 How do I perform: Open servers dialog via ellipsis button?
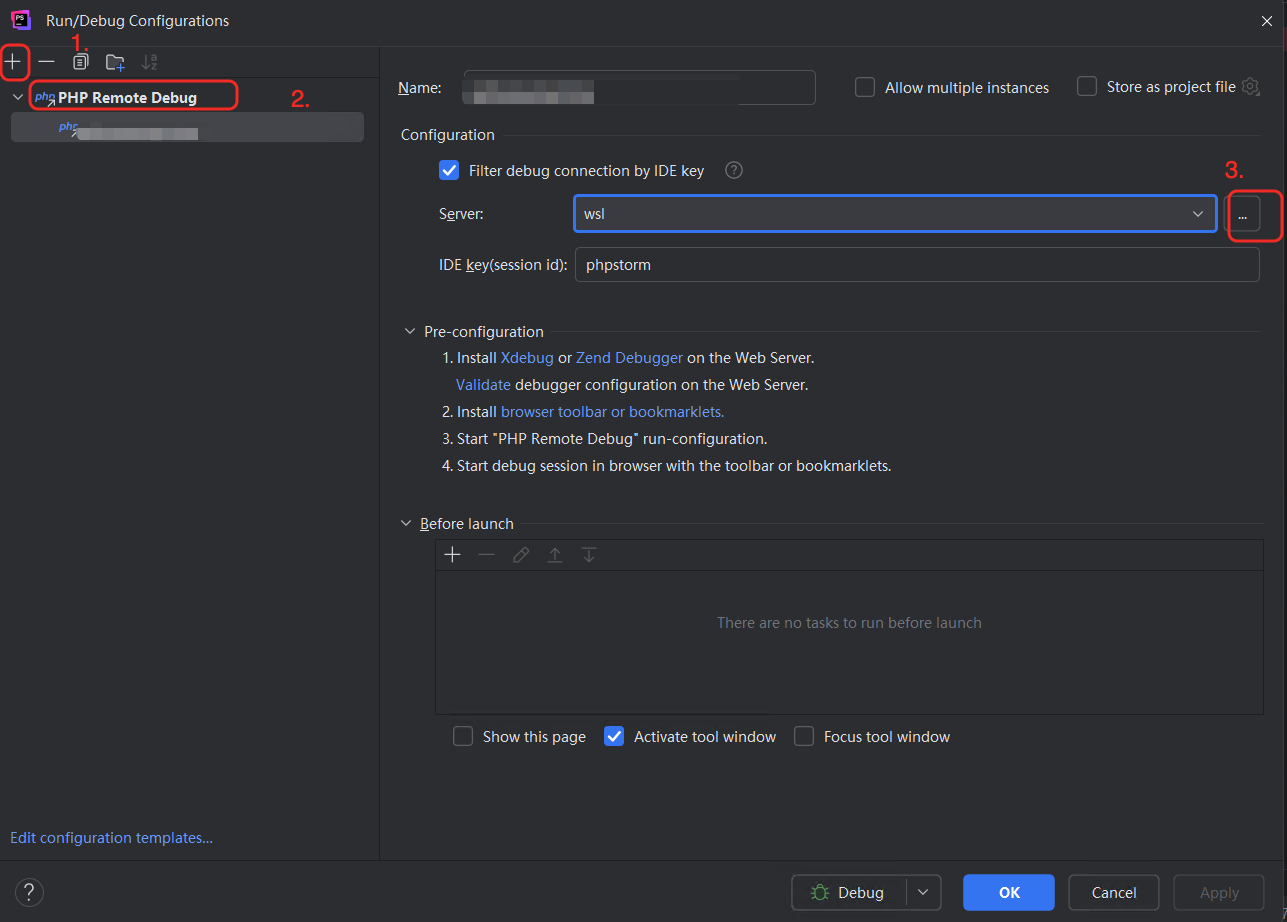tap(1242, 214)
